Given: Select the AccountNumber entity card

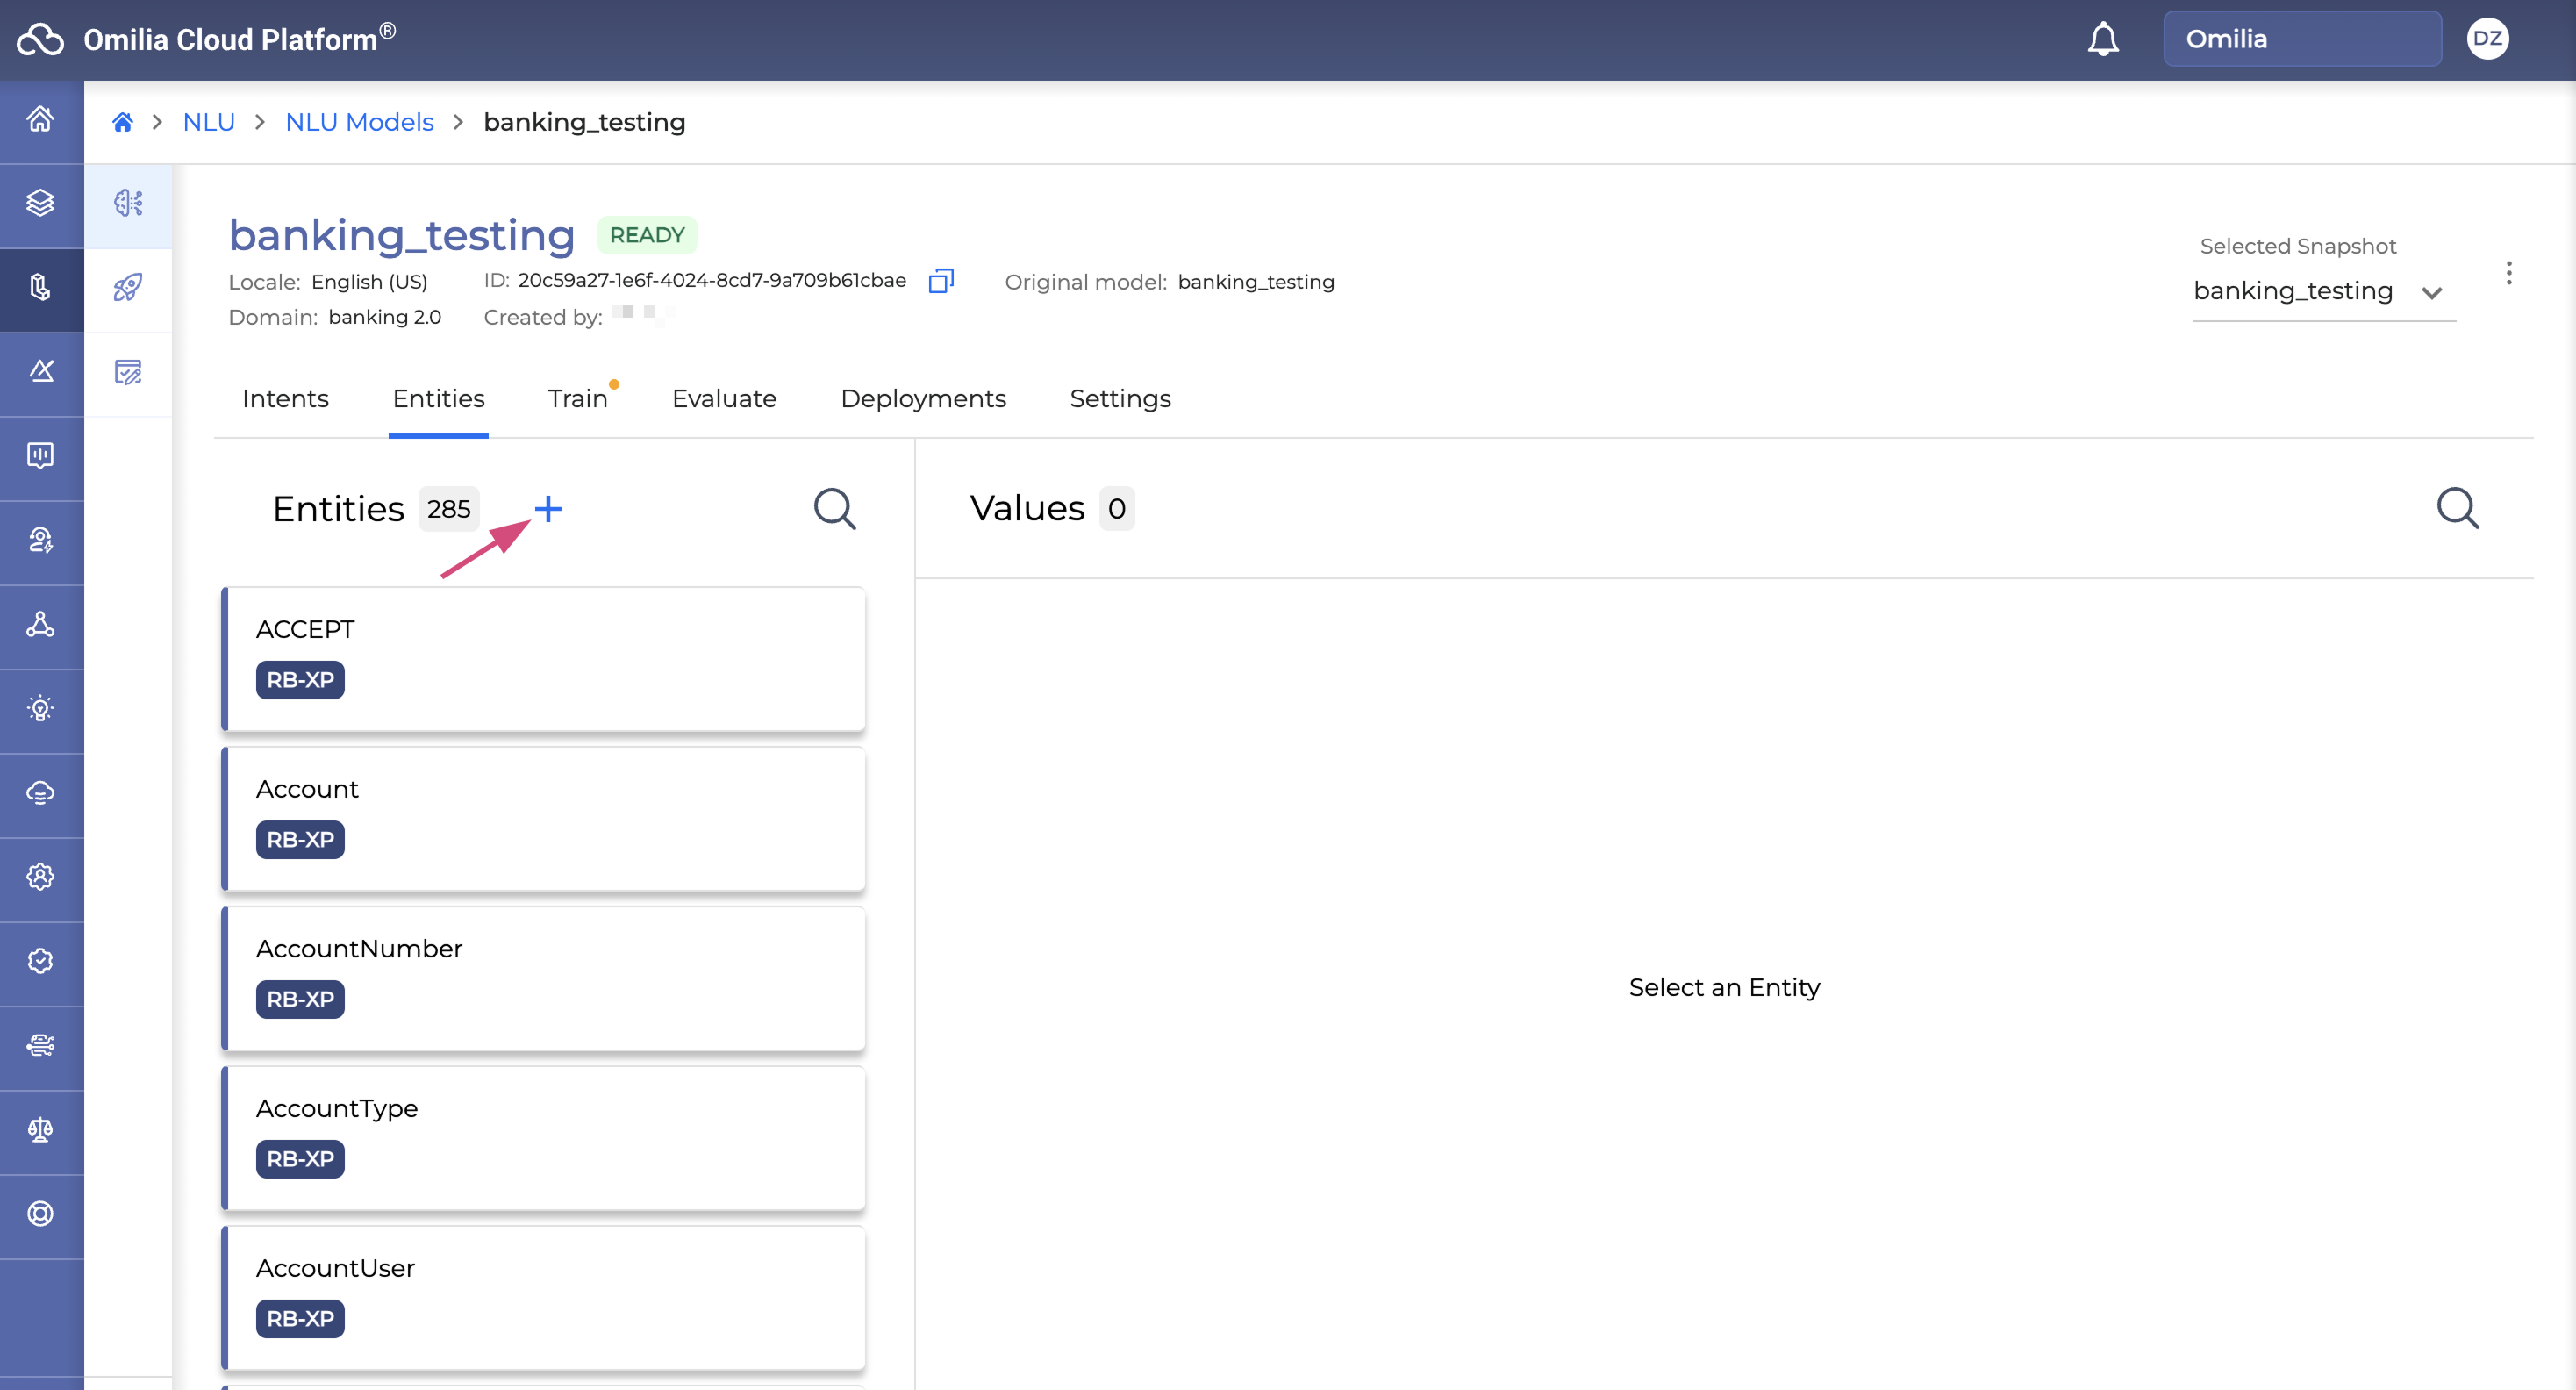Looking at the screenshot, I should (543, 977).
